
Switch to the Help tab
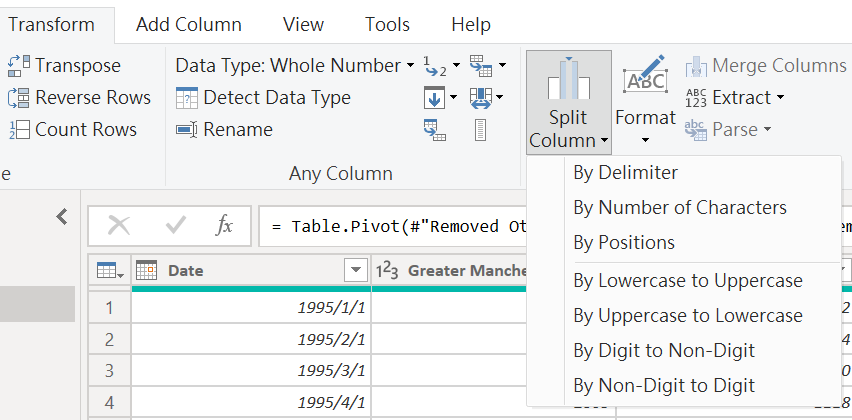471,24
